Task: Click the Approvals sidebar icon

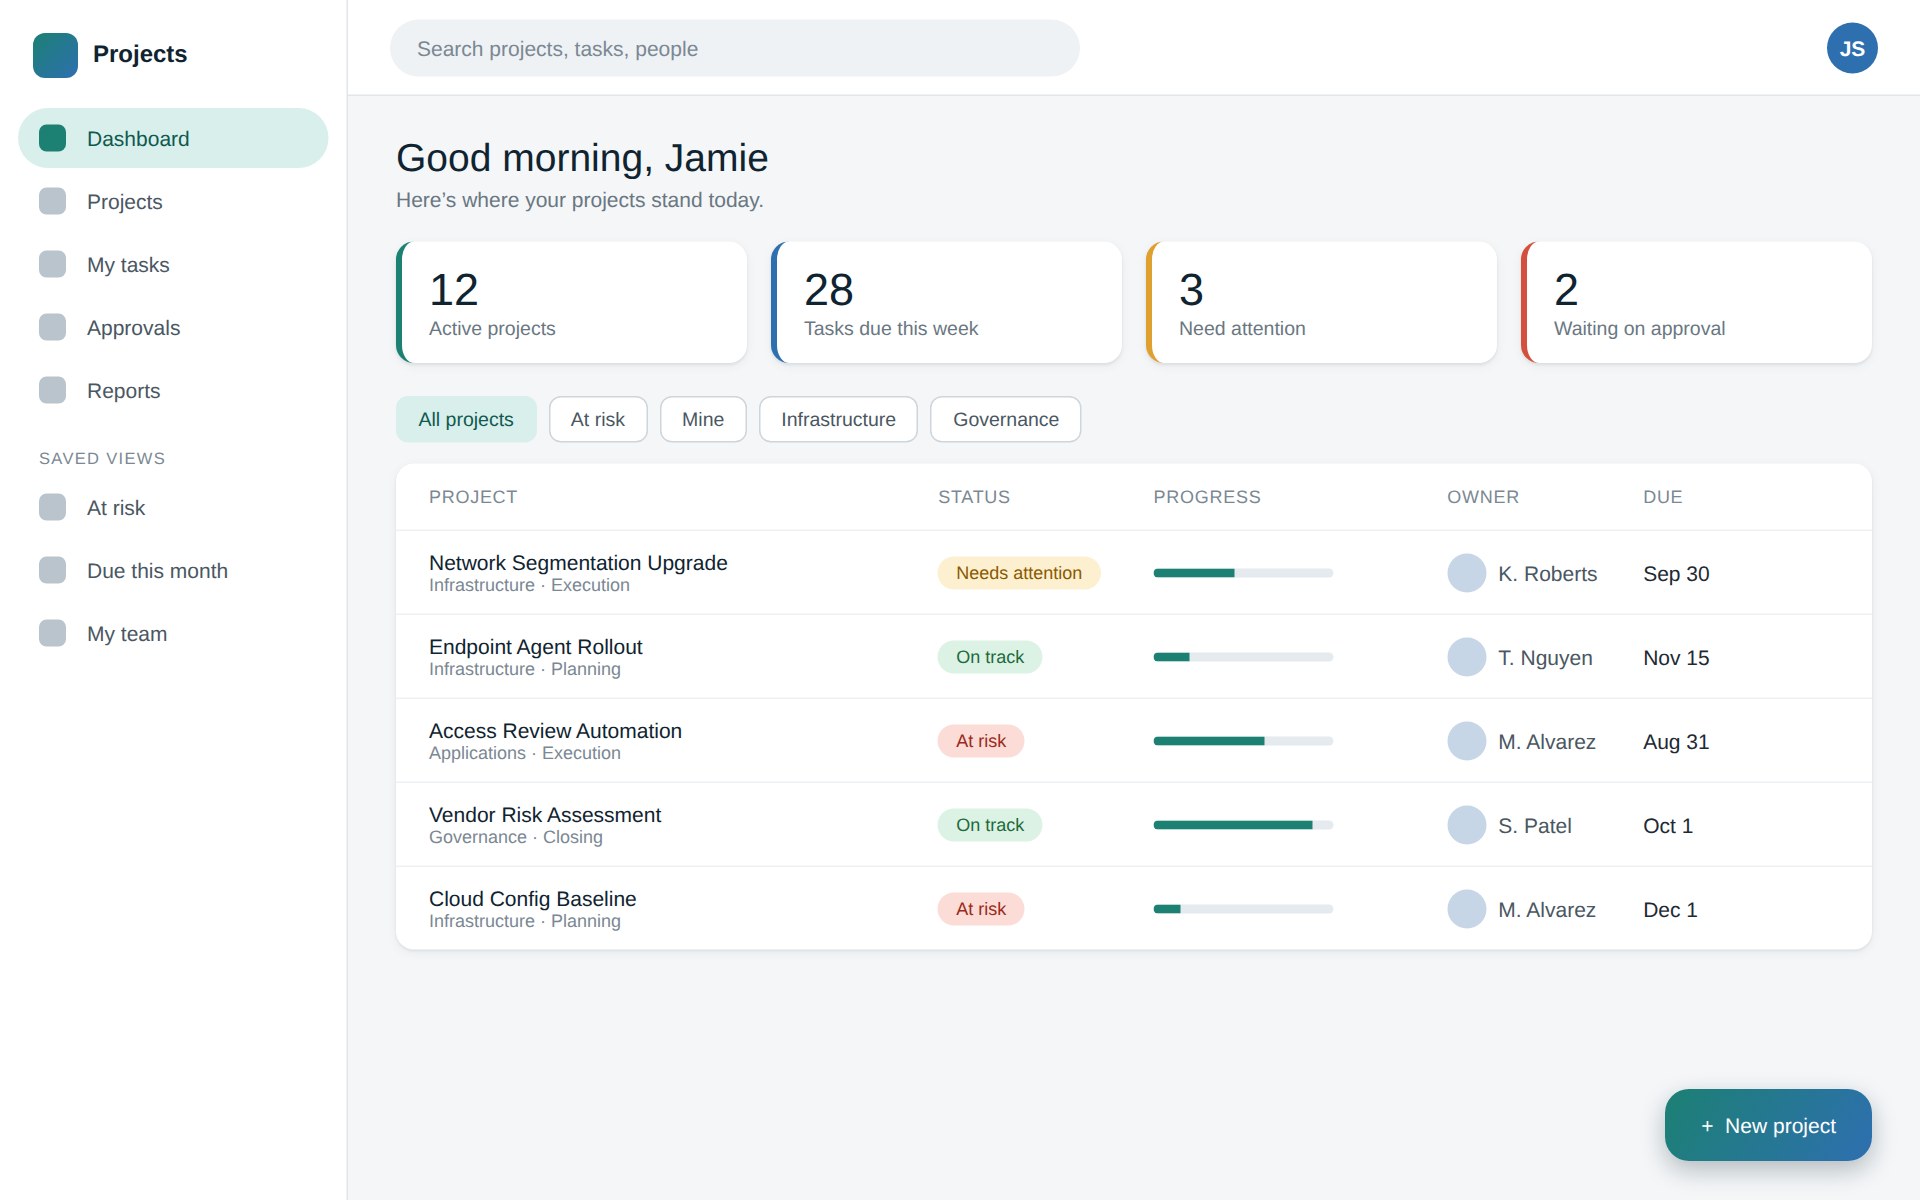Action: [x=53, y=327]
